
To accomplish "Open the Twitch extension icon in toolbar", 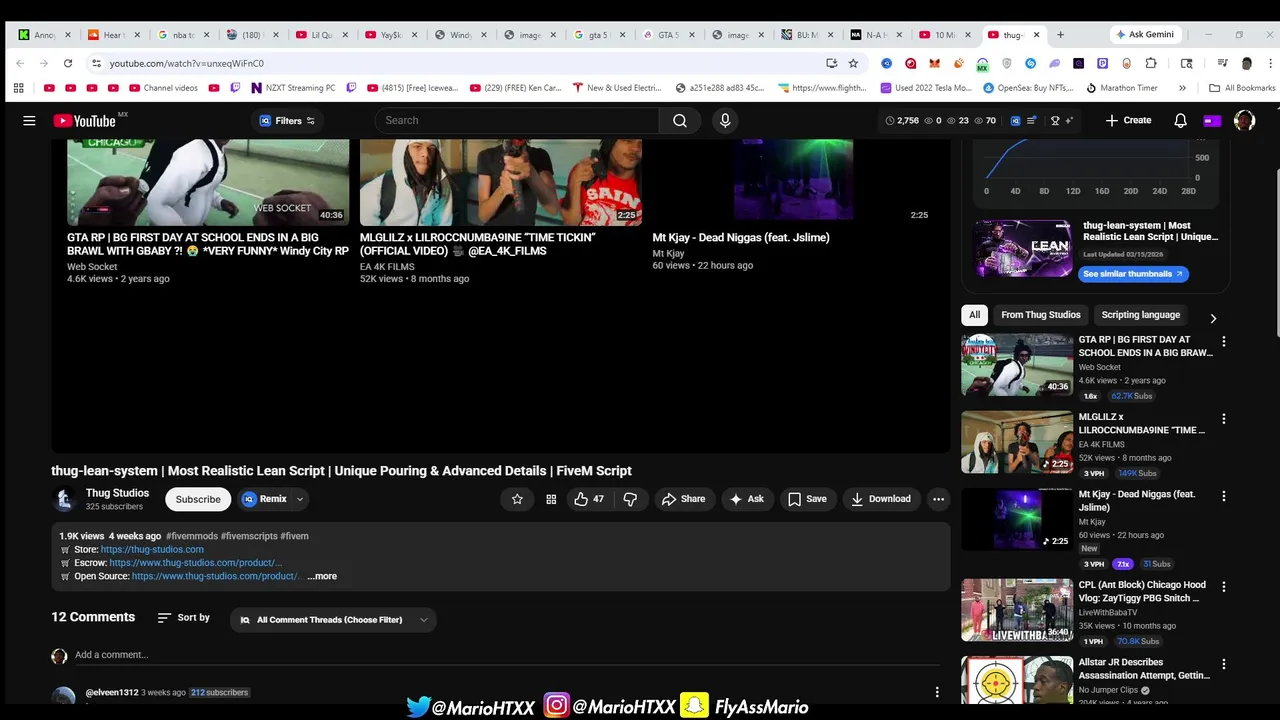I will tap(1102, 63).
